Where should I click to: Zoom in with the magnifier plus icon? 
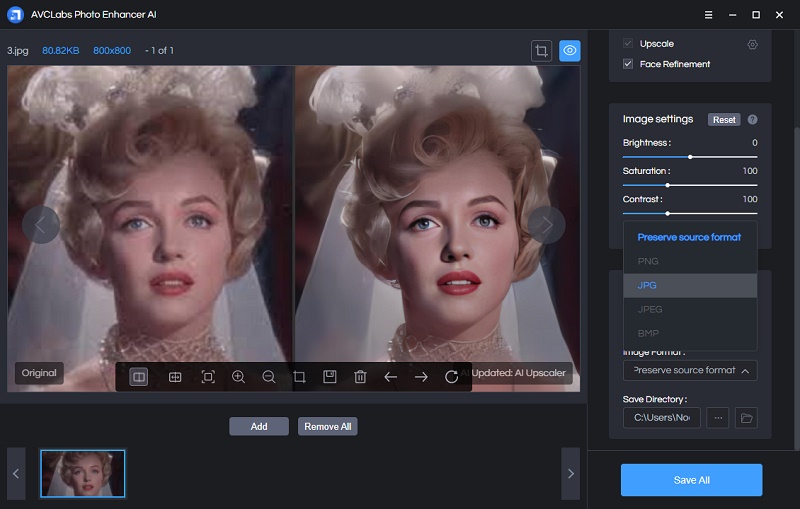(238, 377)
